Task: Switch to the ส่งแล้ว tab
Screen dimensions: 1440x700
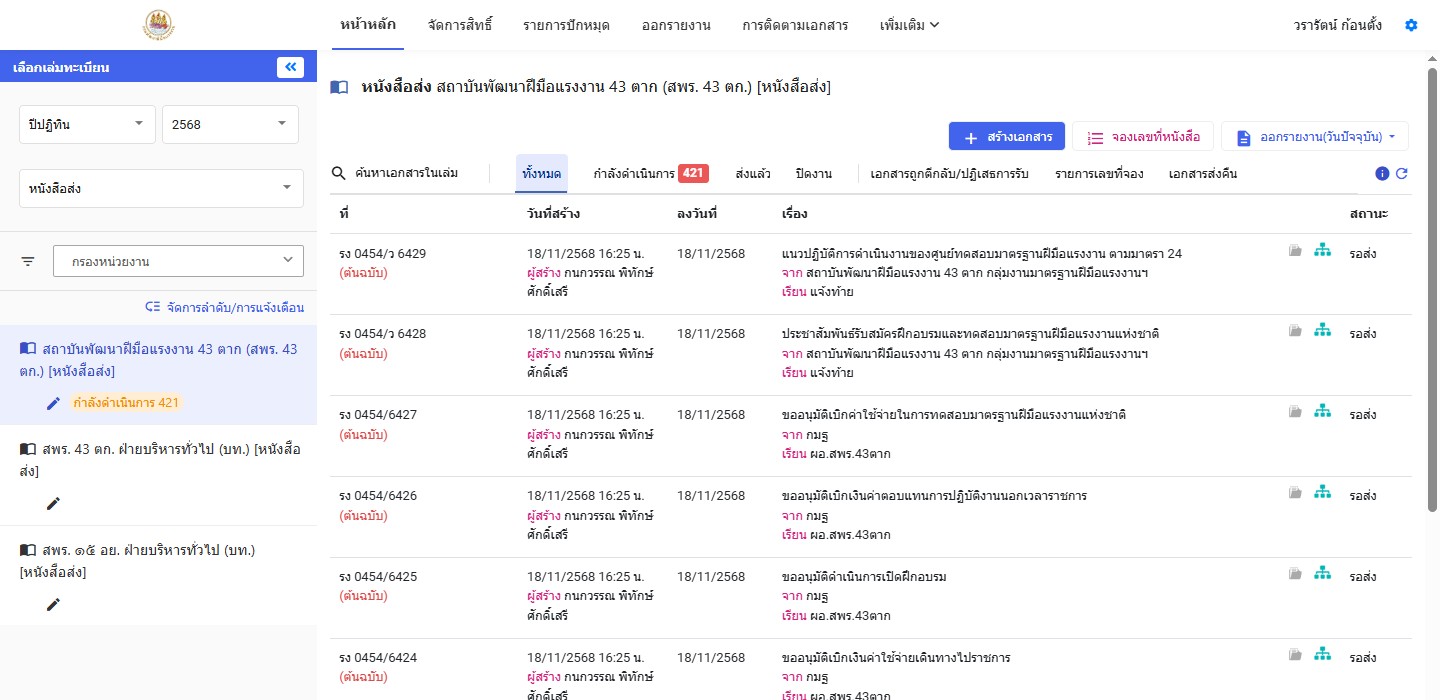Action: click(x=752, y=173)
